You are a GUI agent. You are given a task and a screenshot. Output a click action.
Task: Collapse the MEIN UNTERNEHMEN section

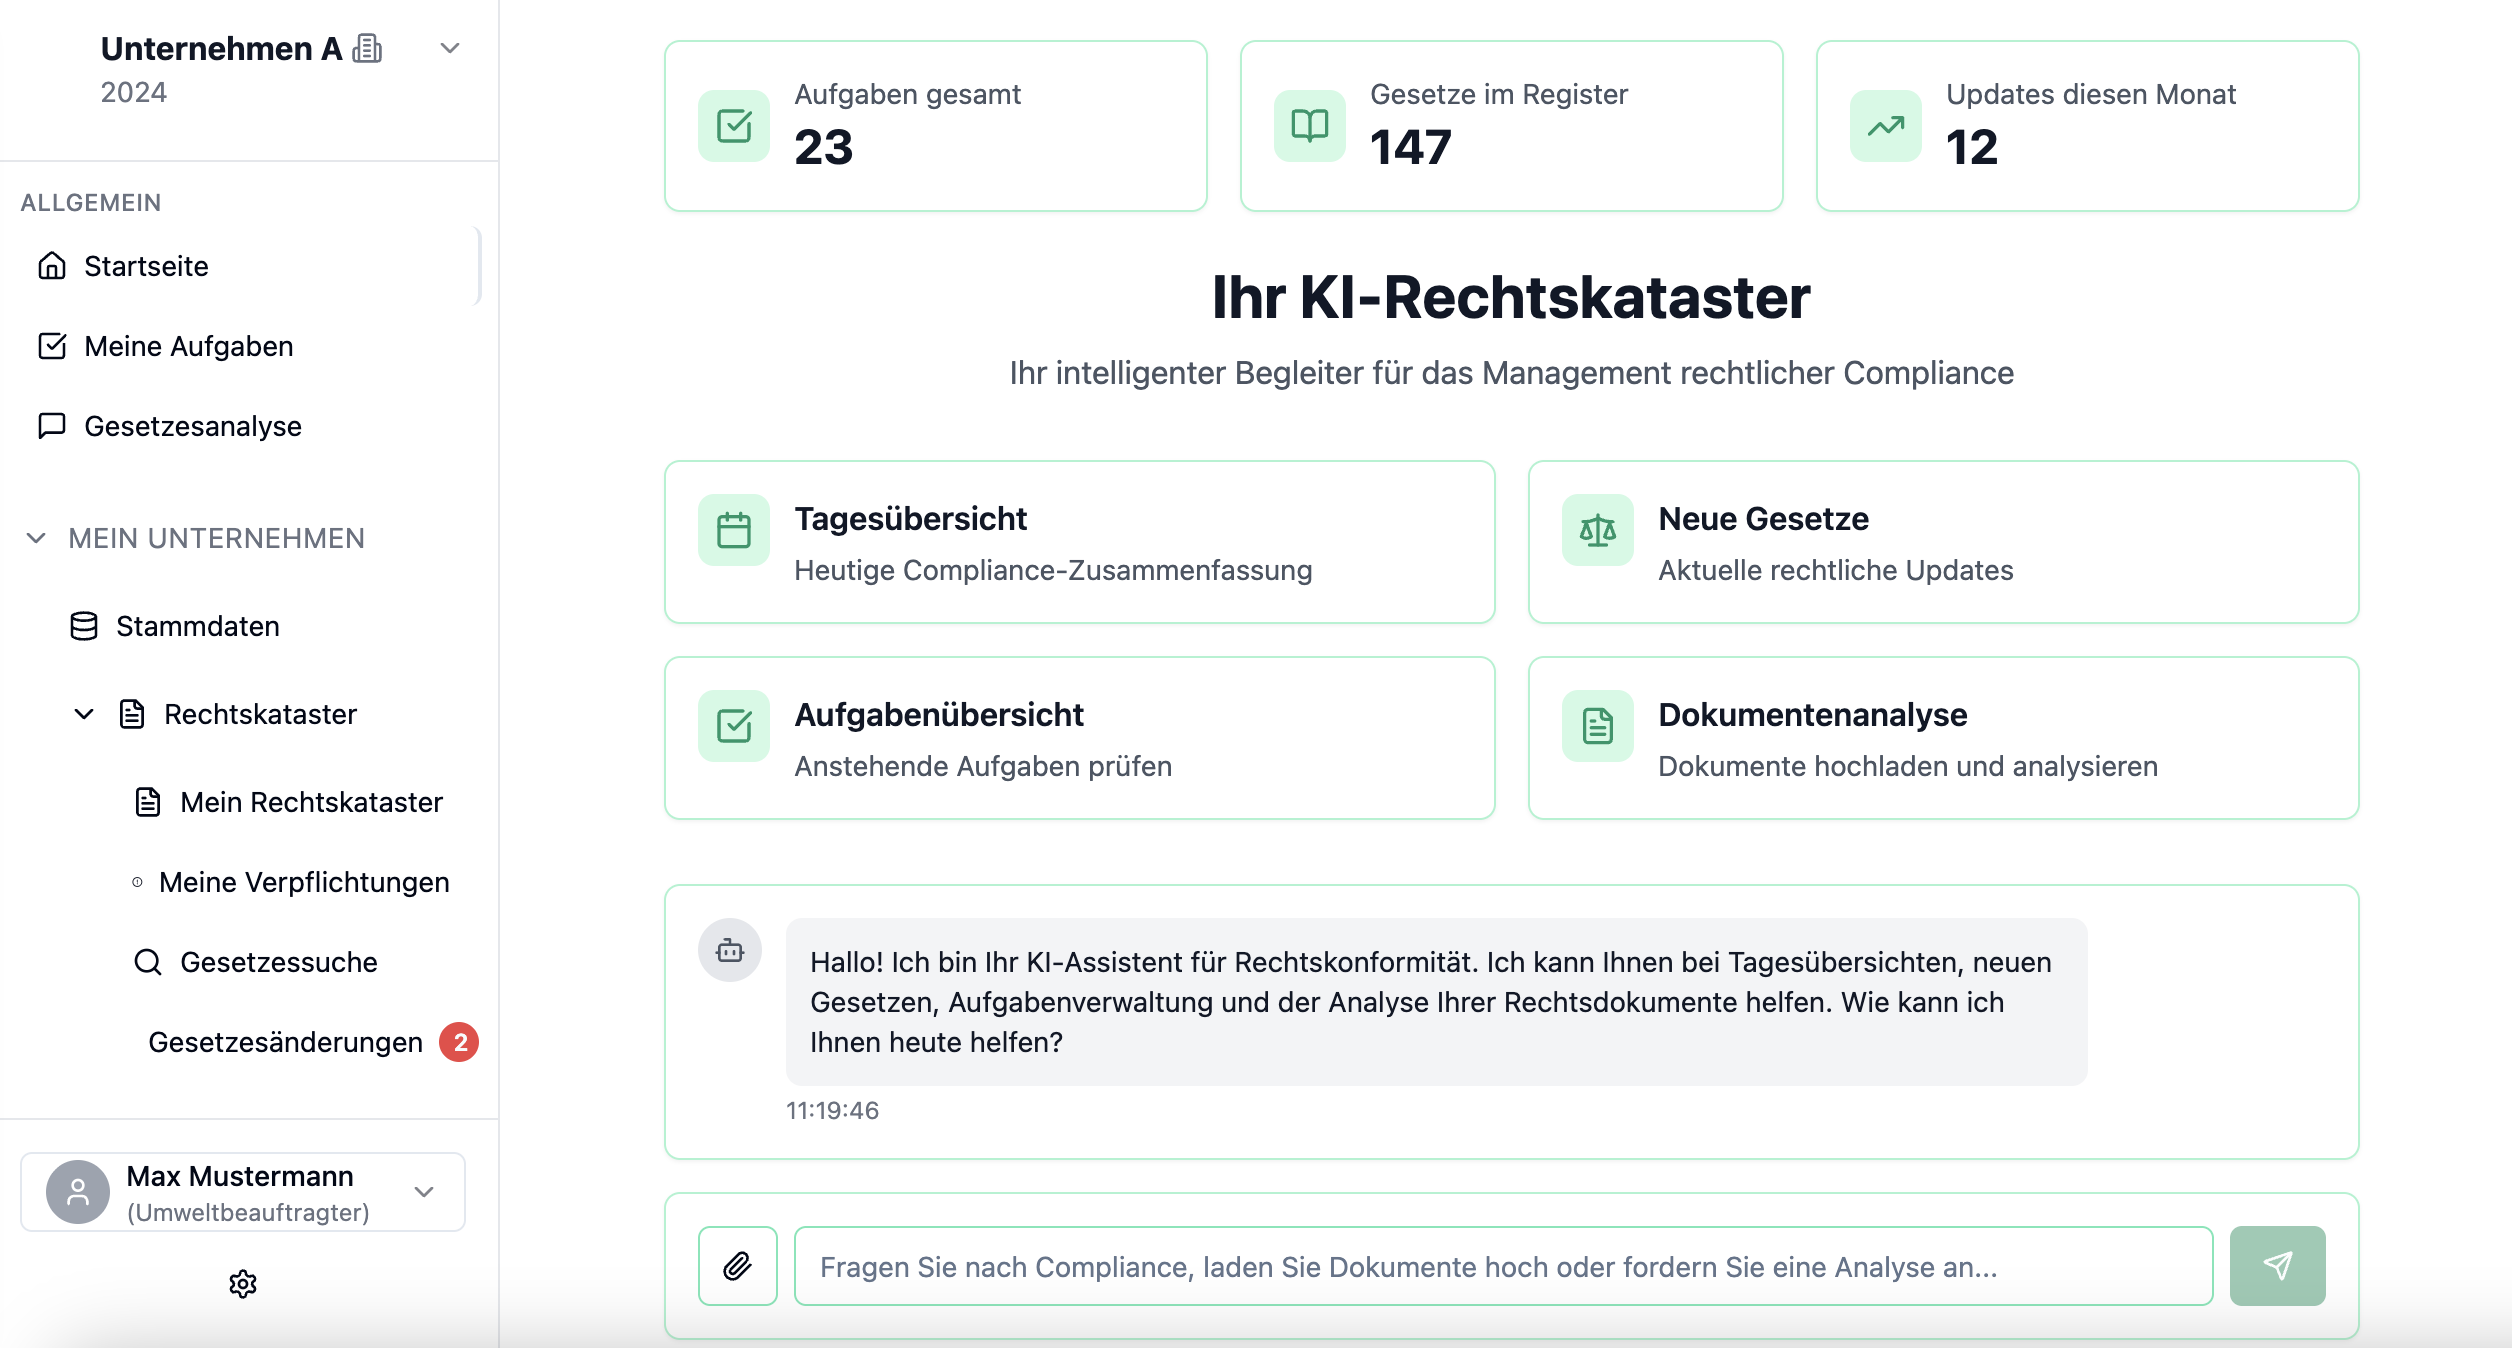[36, 538]
